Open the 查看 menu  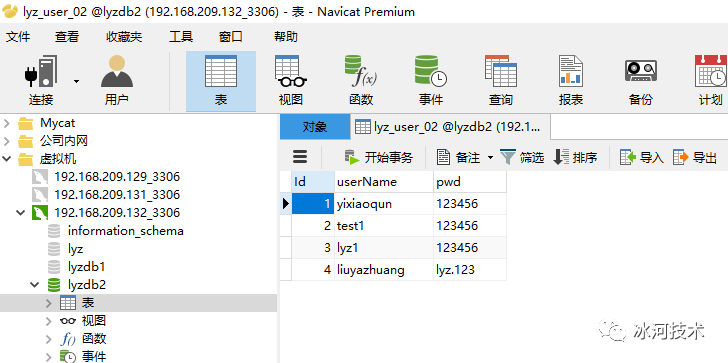67,37
